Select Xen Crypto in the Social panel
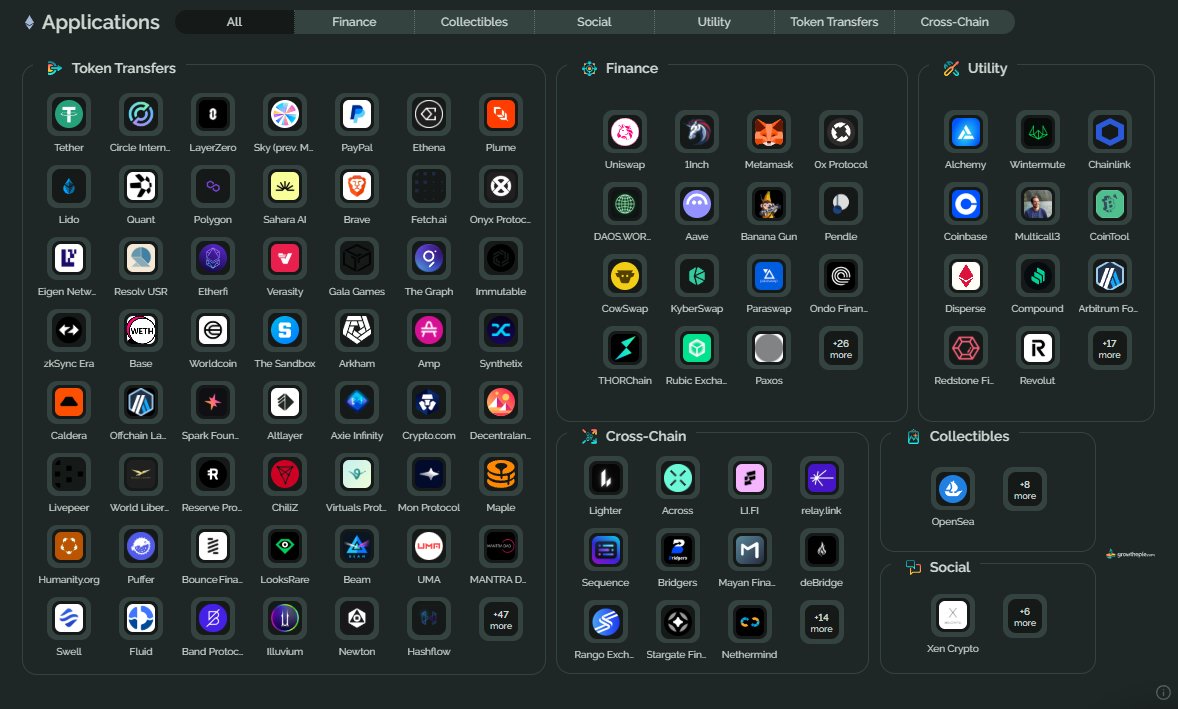Viewport: 1178px width, 709px height. point(952,616)
